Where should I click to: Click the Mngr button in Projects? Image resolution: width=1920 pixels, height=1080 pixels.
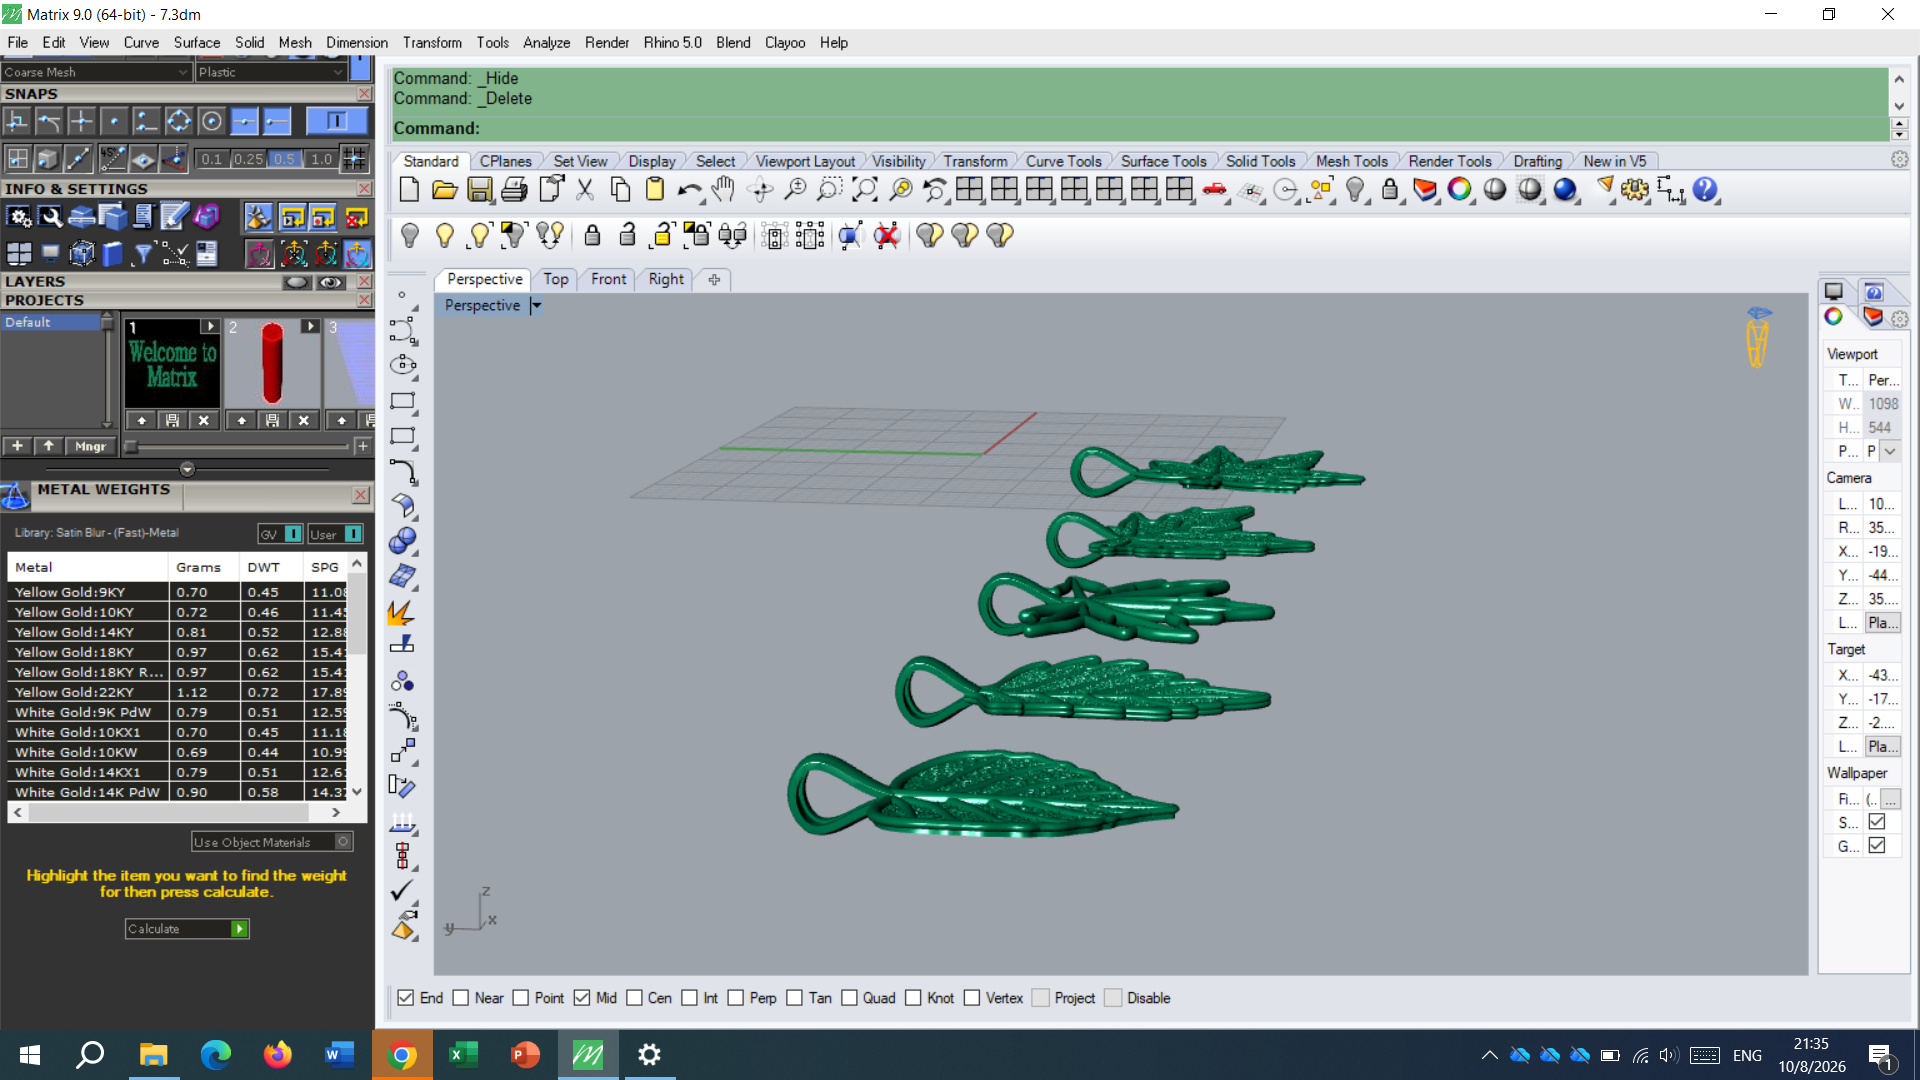[x=90, y=447]
